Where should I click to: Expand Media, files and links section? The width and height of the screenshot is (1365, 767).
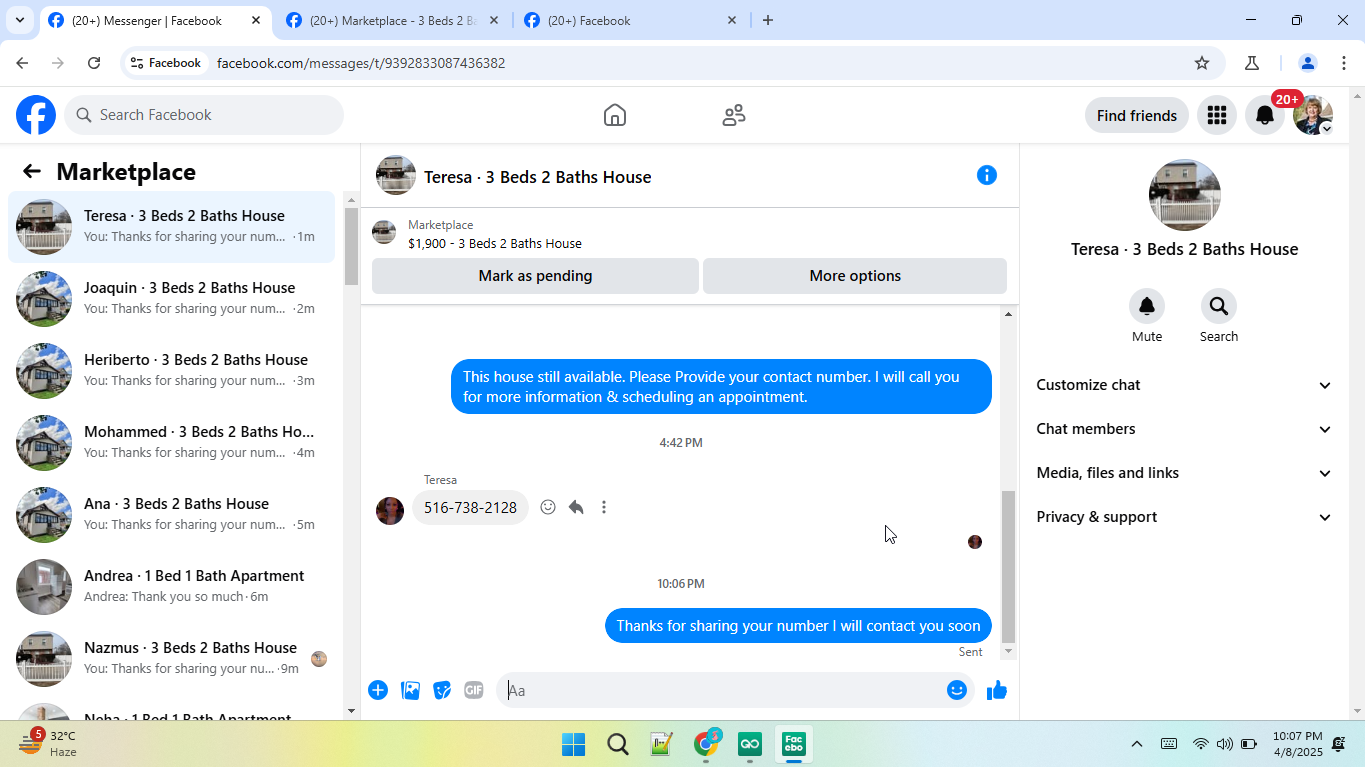point(1185,473)
